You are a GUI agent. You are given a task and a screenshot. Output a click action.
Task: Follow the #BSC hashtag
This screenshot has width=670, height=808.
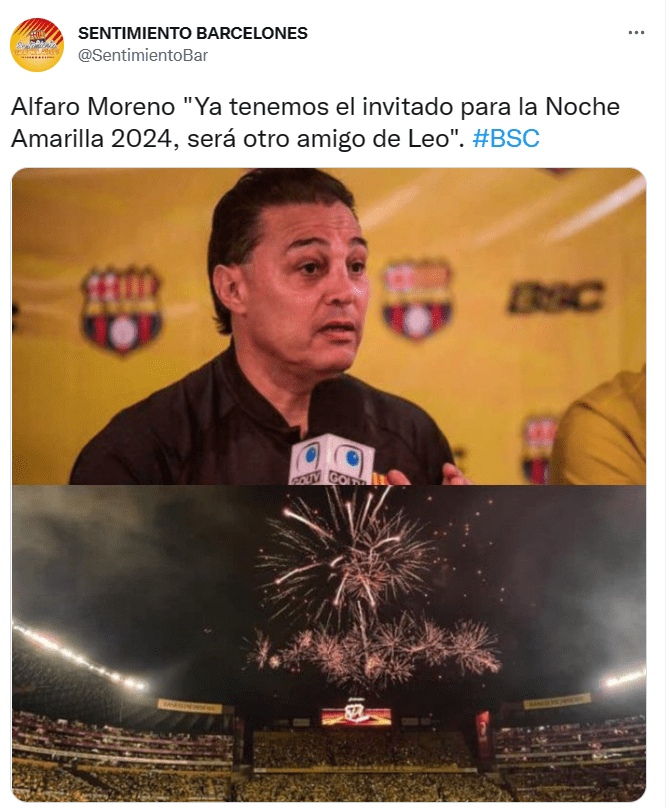[x=506, y=138]
